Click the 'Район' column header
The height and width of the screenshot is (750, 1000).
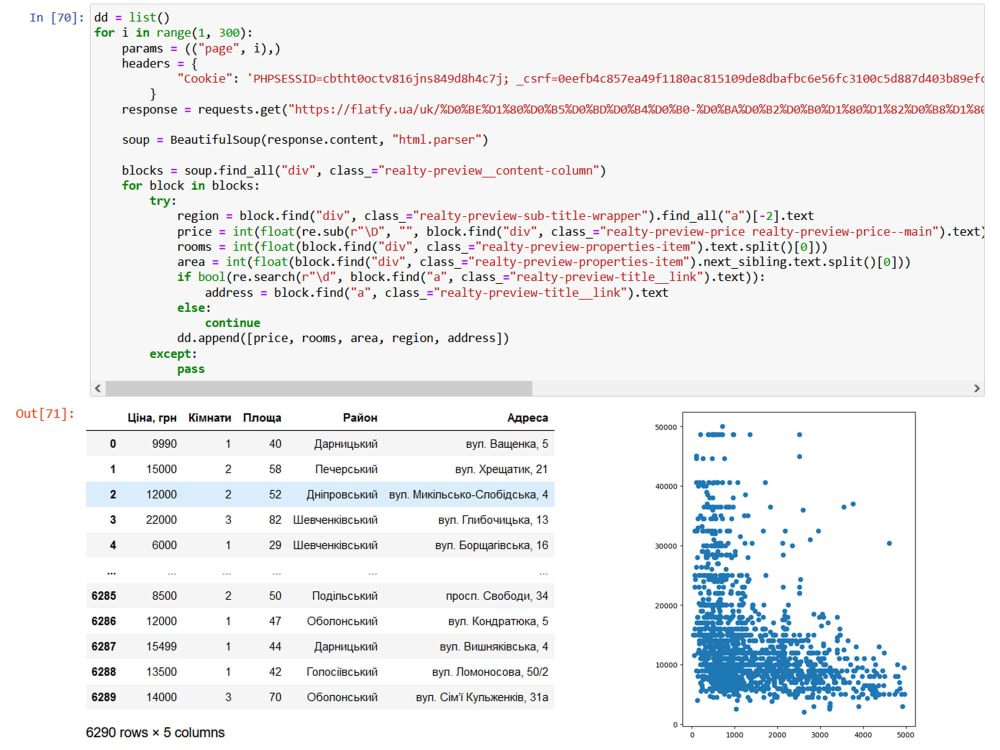point(360,418)
